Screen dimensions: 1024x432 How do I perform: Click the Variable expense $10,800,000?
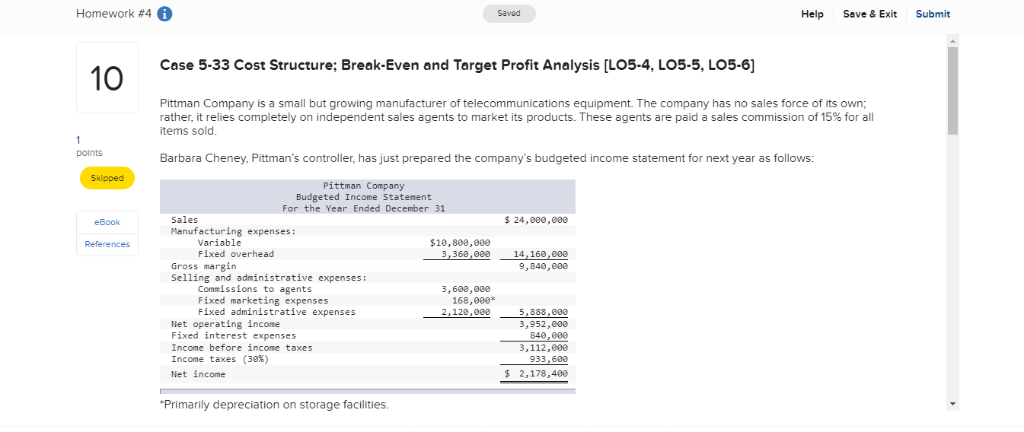pyautogui.click(x=460, y=242)
